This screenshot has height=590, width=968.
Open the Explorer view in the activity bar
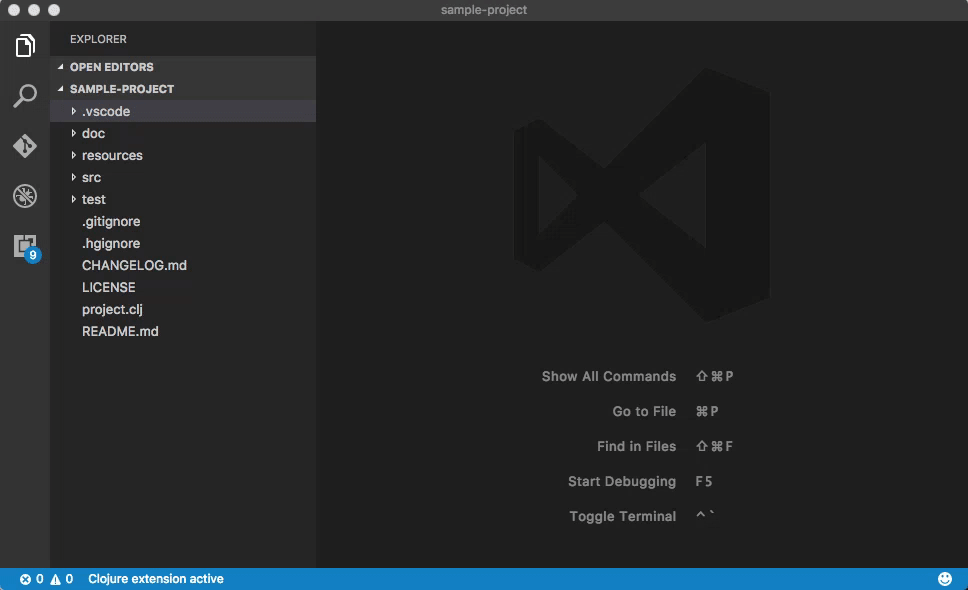point(25,46)
